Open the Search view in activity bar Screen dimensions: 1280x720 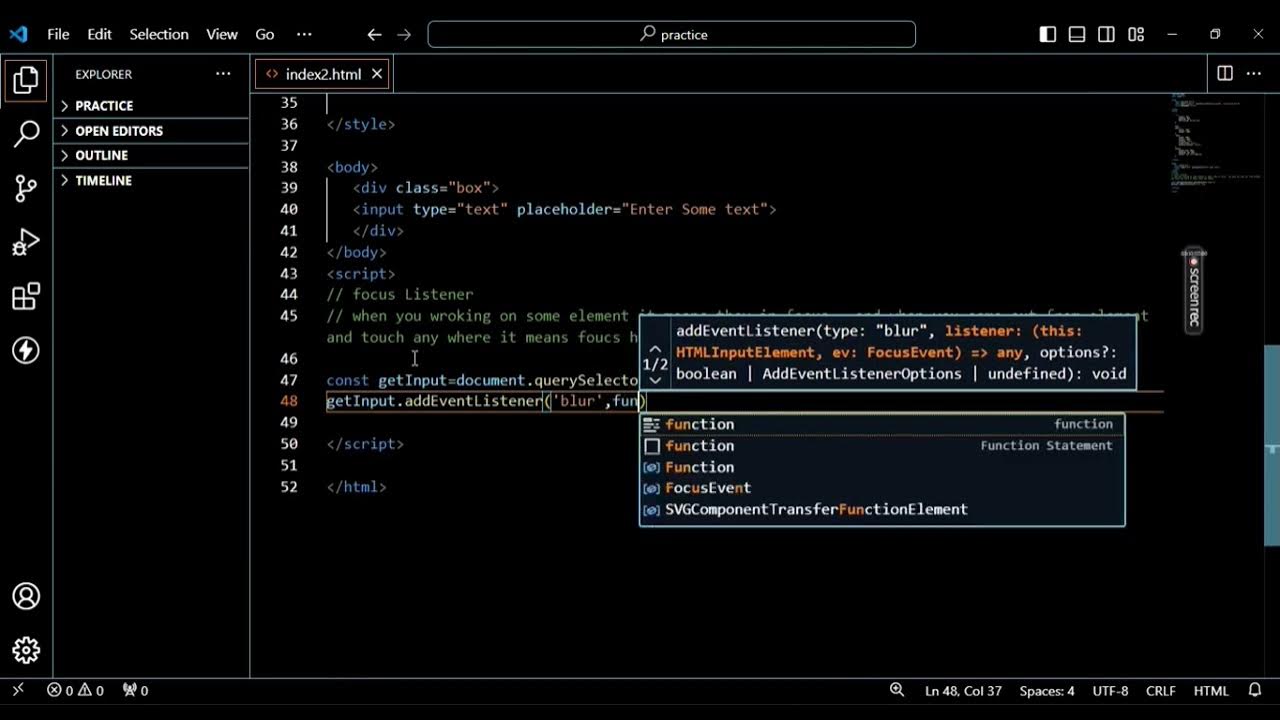point(26,134)
